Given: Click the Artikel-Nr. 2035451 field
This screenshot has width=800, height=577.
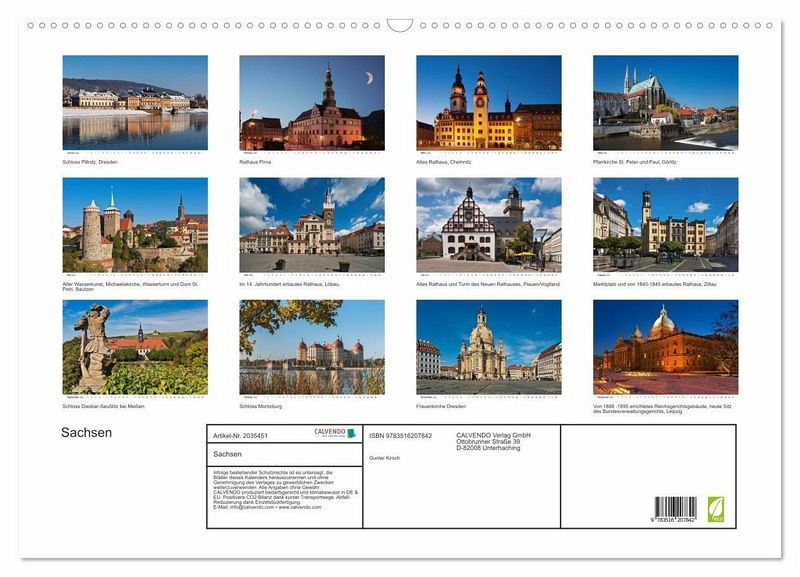Looking at the screenshot, I should click(241, 436).
